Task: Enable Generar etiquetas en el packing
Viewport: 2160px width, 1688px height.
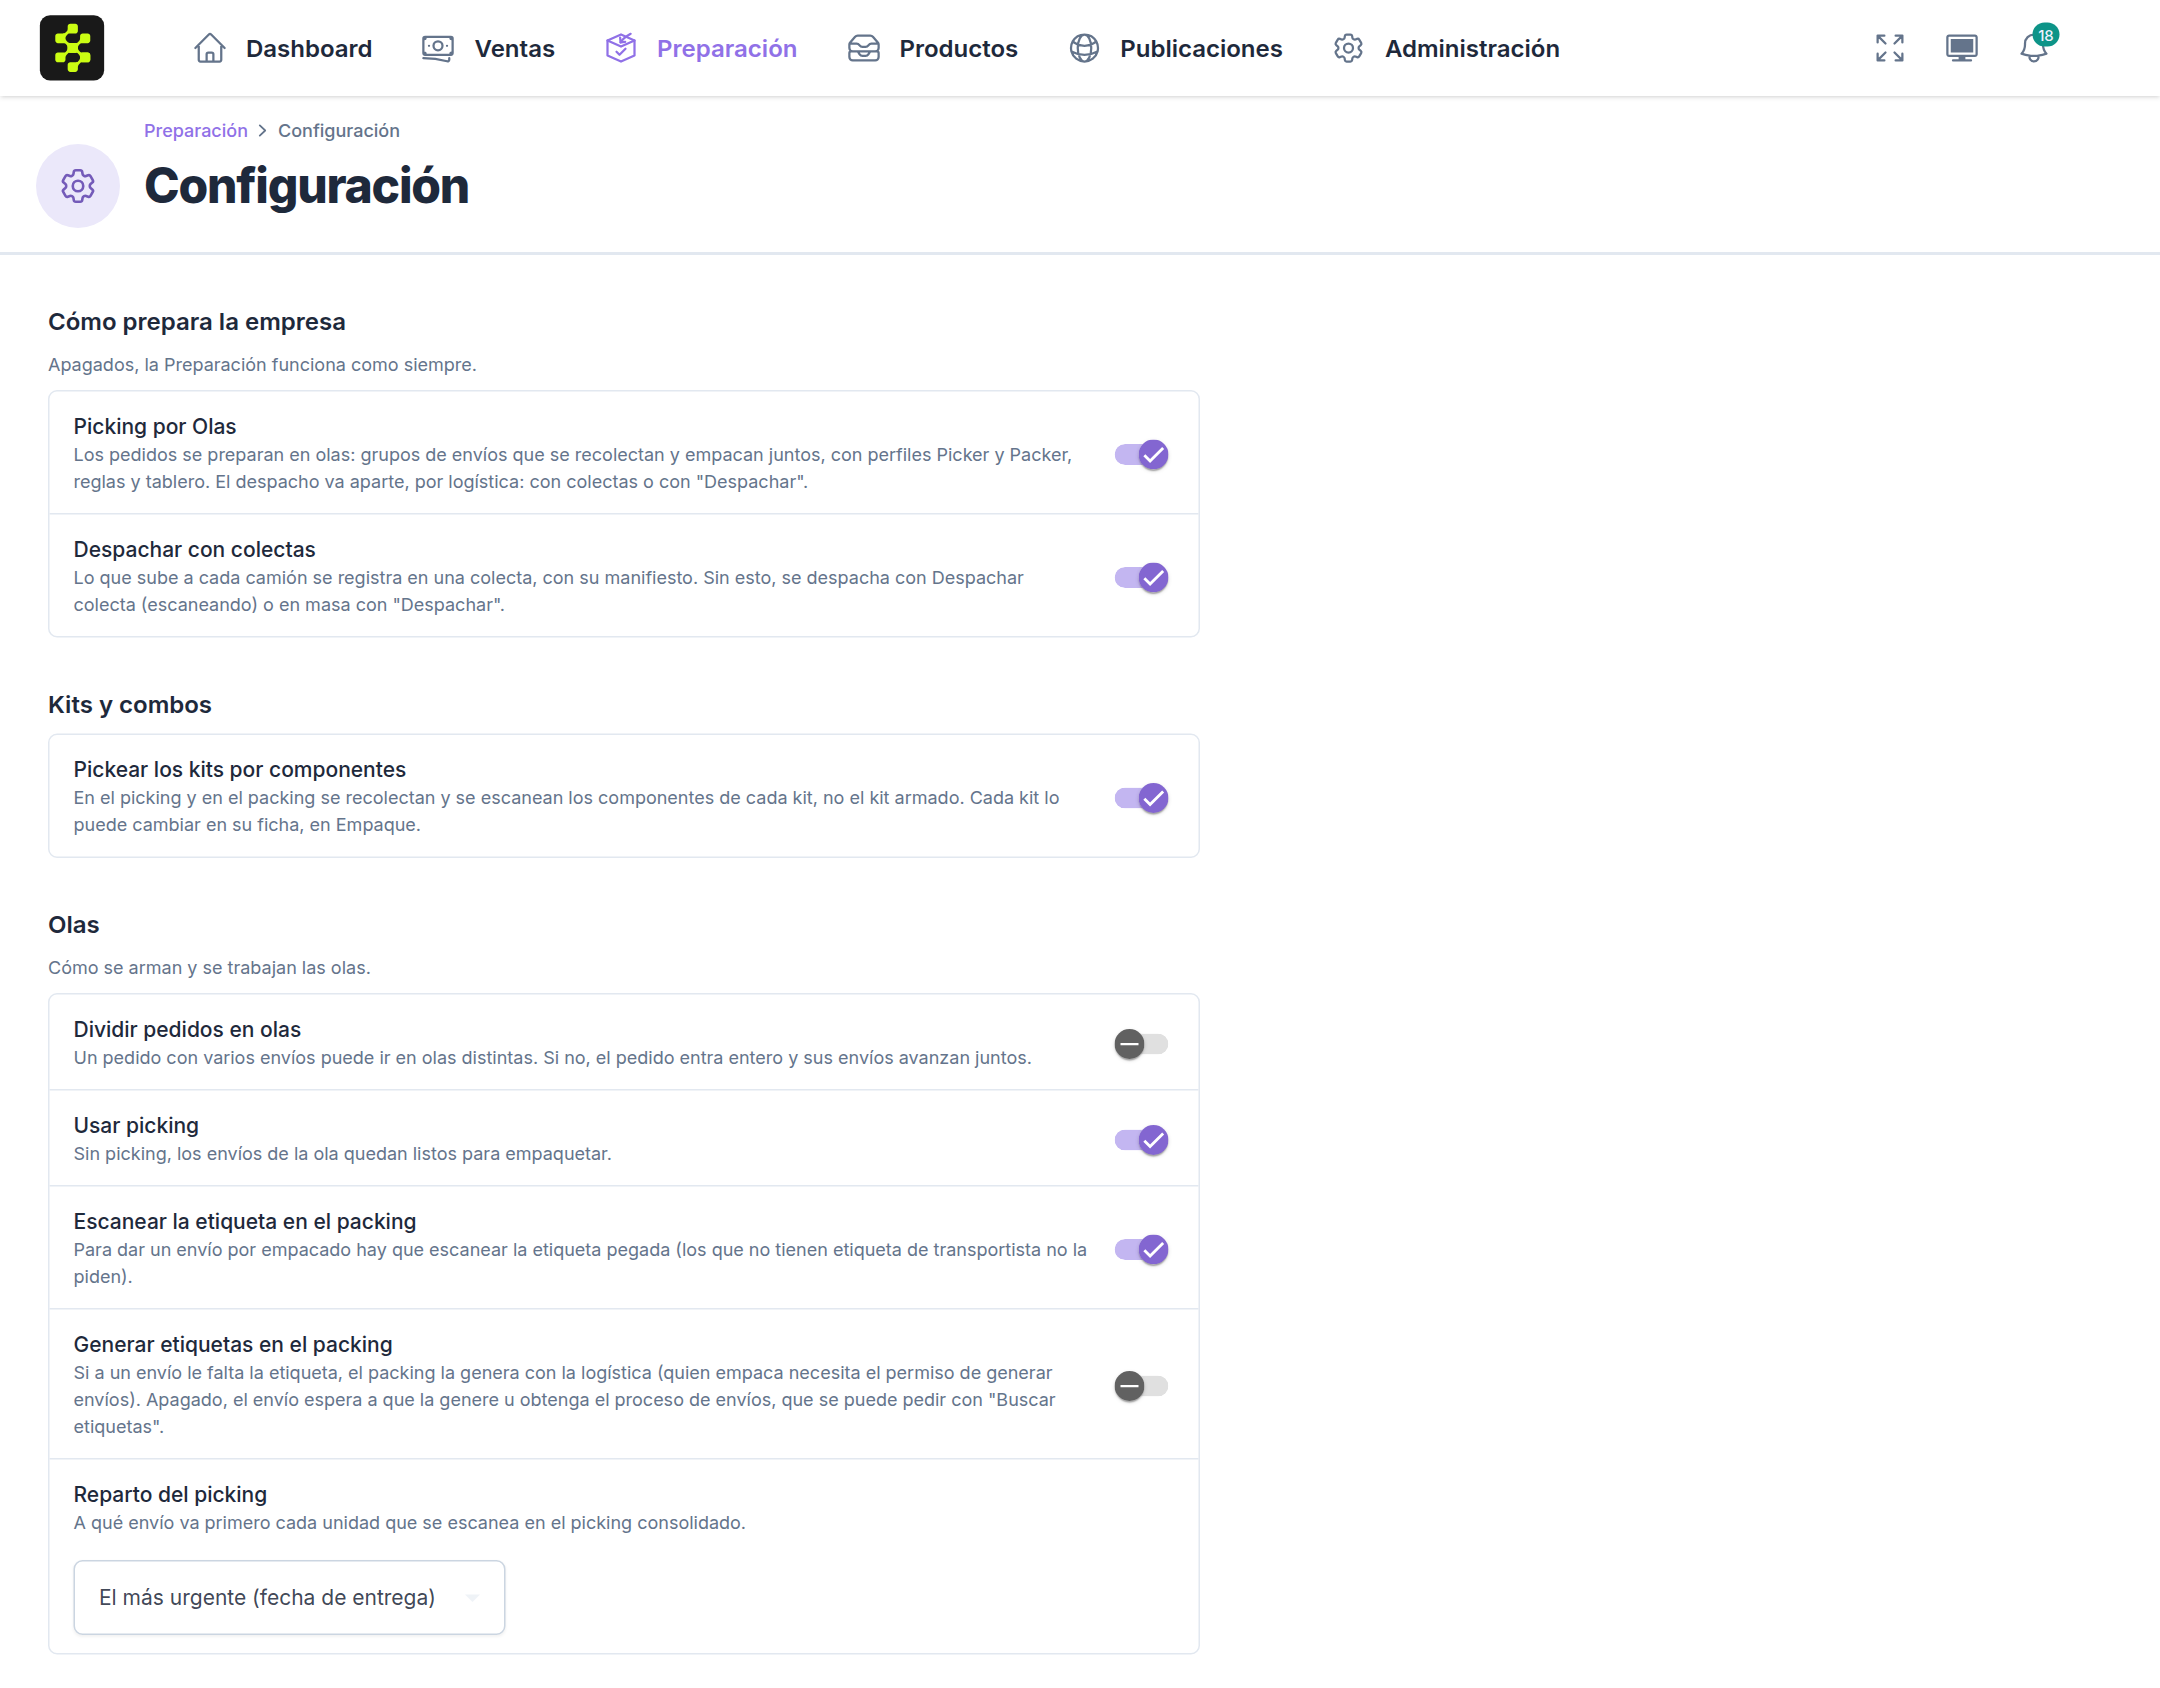Action: (x=1141, y=1386)
